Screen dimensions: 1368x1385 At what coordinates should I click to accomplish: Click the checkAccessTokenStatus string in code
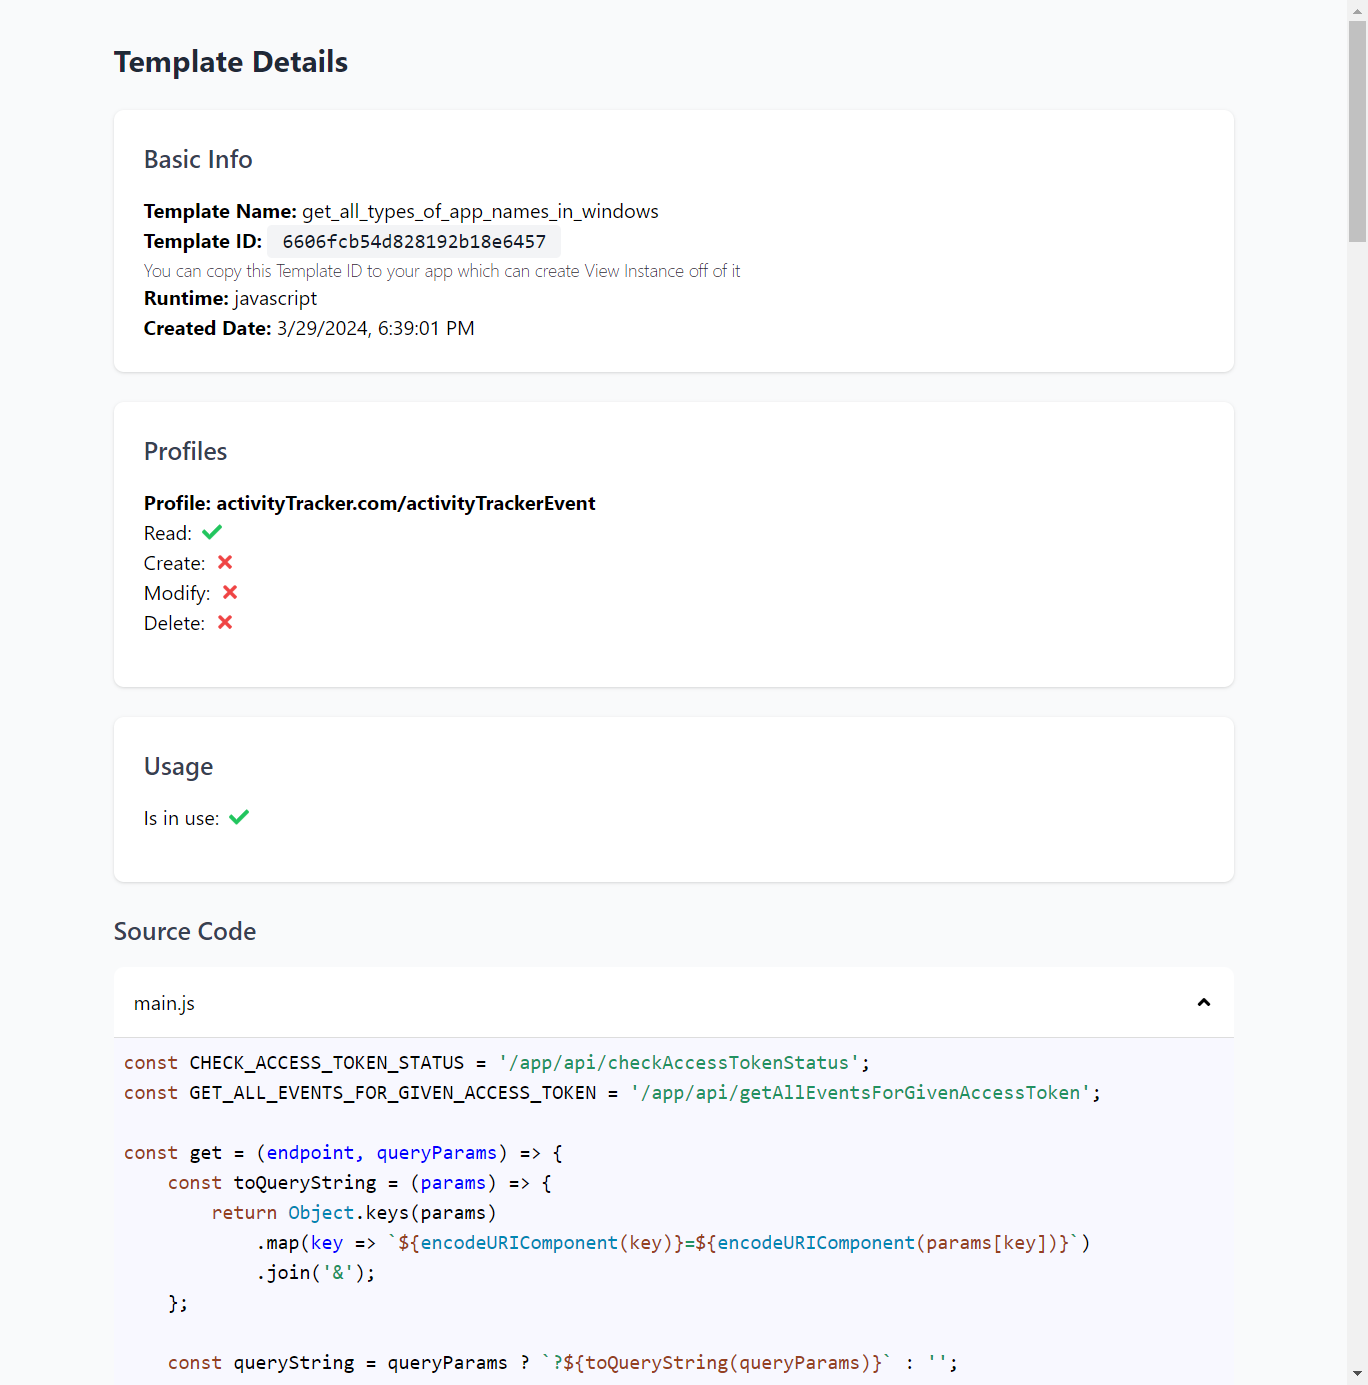coord(680,1063)
